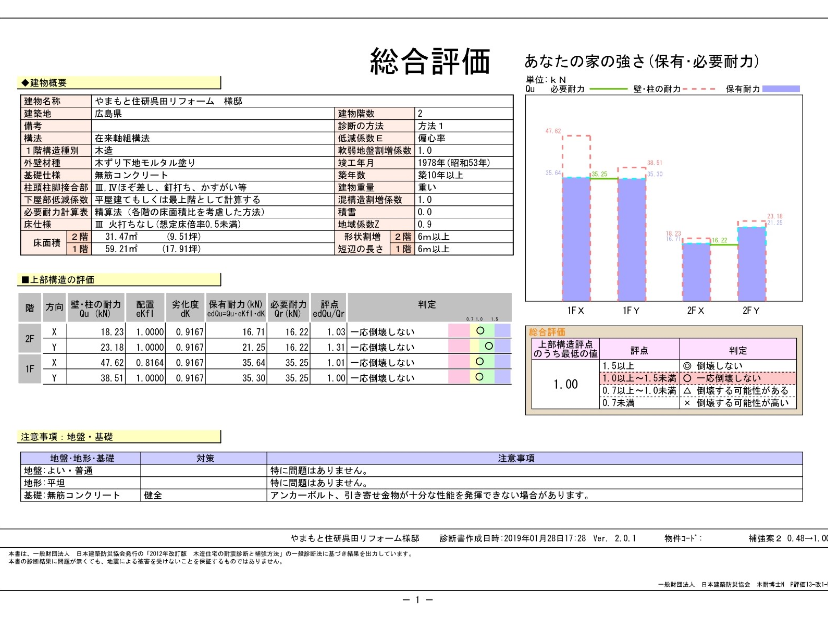This screenshot has height=621, width=828.
Task: Click the 広島県 location value
Action: point(108,114)
